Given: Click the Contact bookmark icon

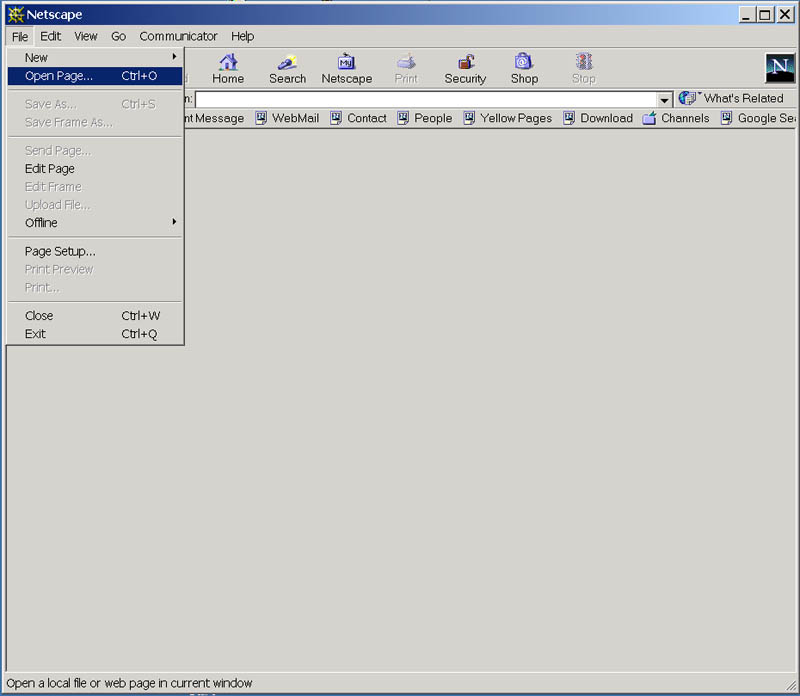Looking at the screenshot, I should pos(336,118).
